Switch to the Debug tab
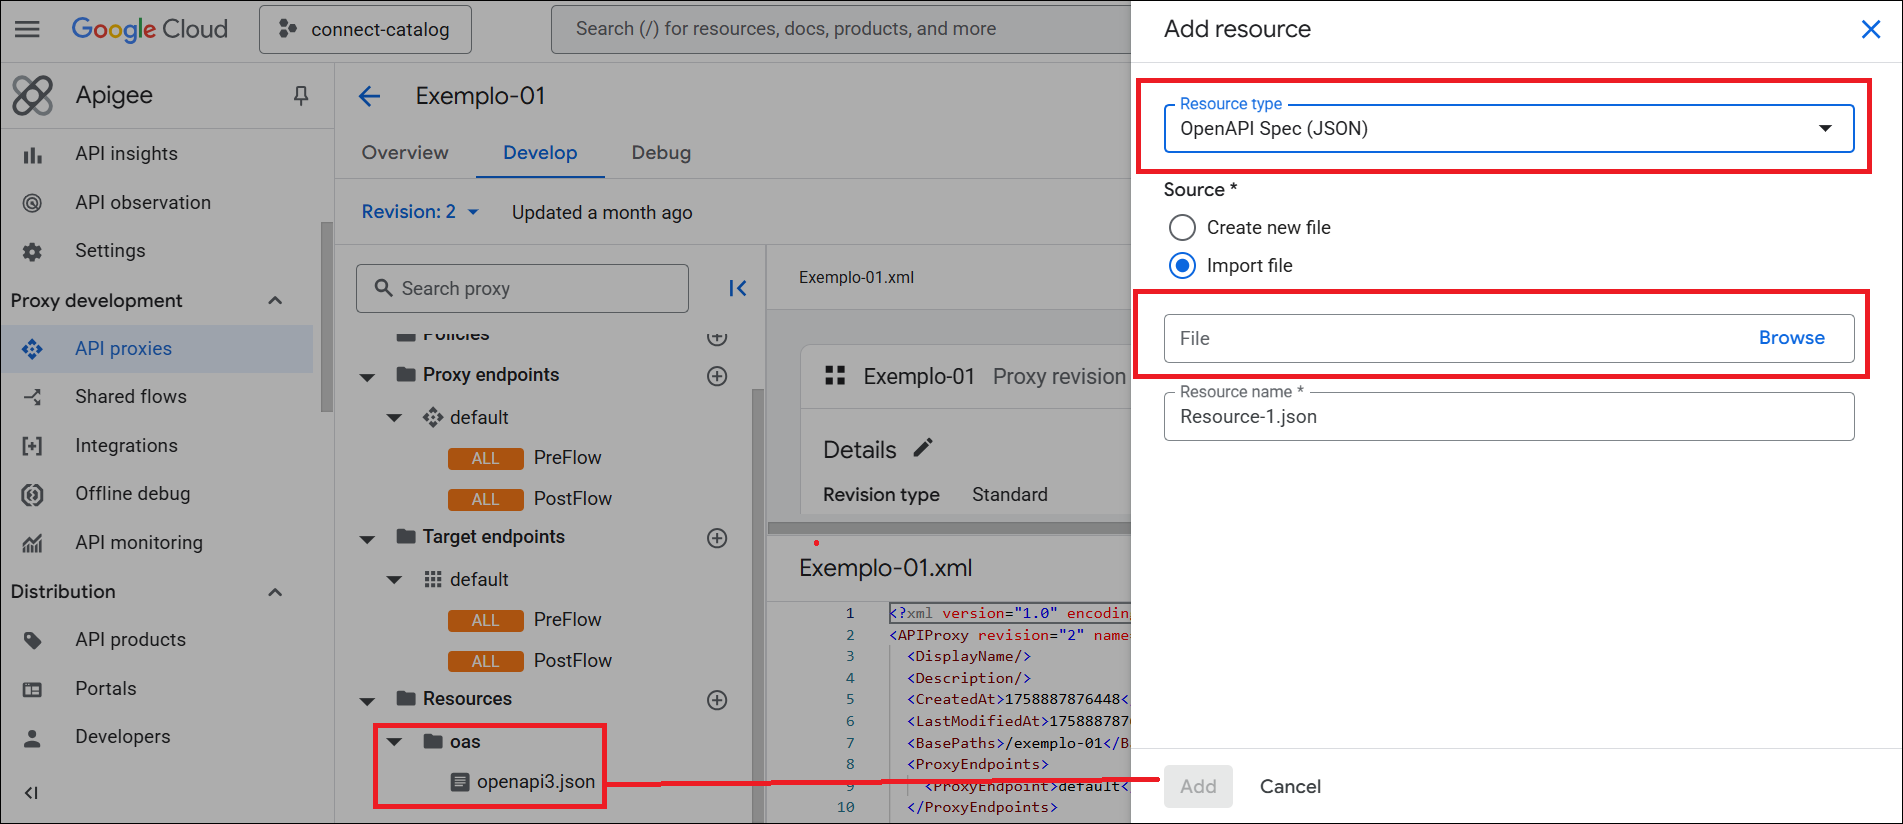 coord(661,153)
